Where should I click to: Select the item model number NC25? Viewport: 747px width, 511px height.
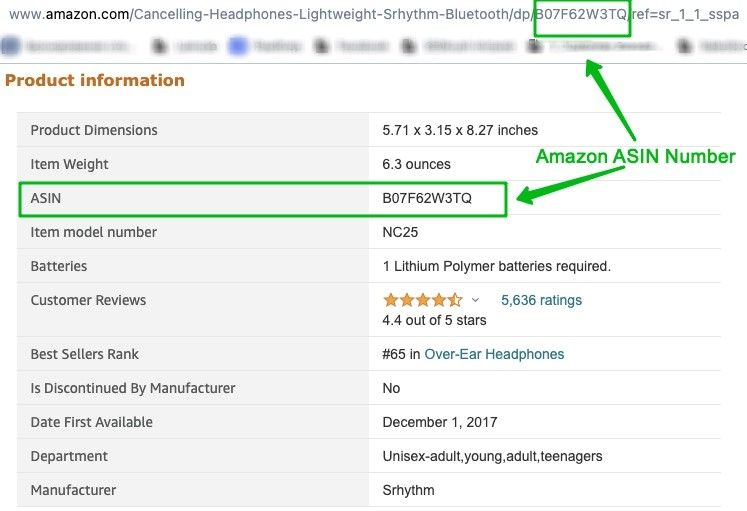[x=400, y=232]
